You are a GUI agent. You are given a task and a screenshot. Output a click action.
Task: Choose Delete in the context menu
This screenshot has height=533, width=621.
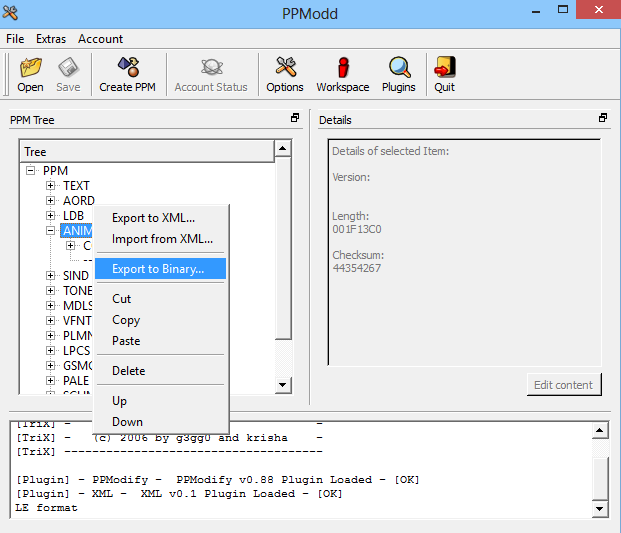click(161, 371)
